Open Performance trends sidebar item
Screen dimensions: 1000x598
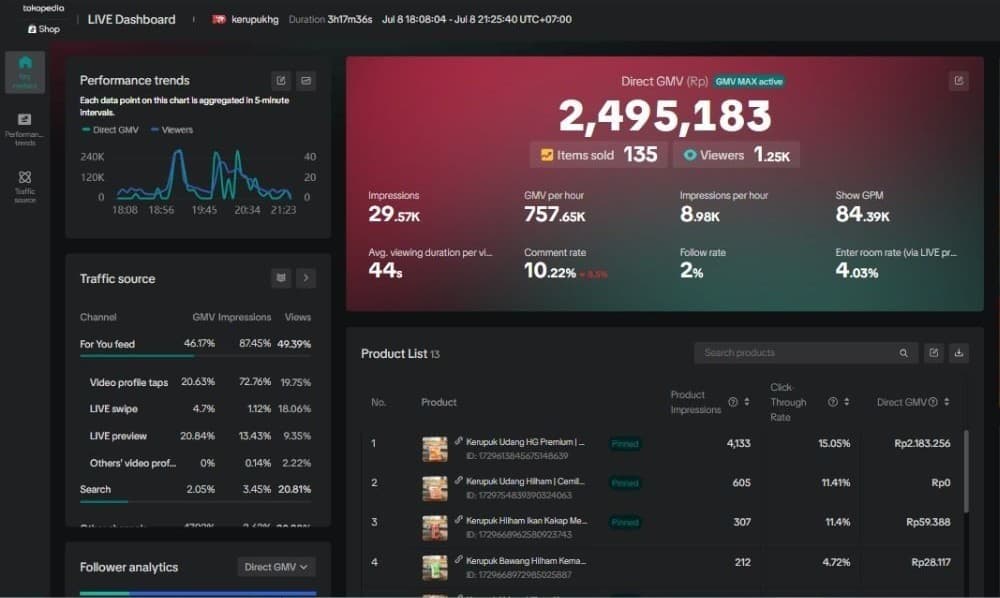tap(25, 129)
